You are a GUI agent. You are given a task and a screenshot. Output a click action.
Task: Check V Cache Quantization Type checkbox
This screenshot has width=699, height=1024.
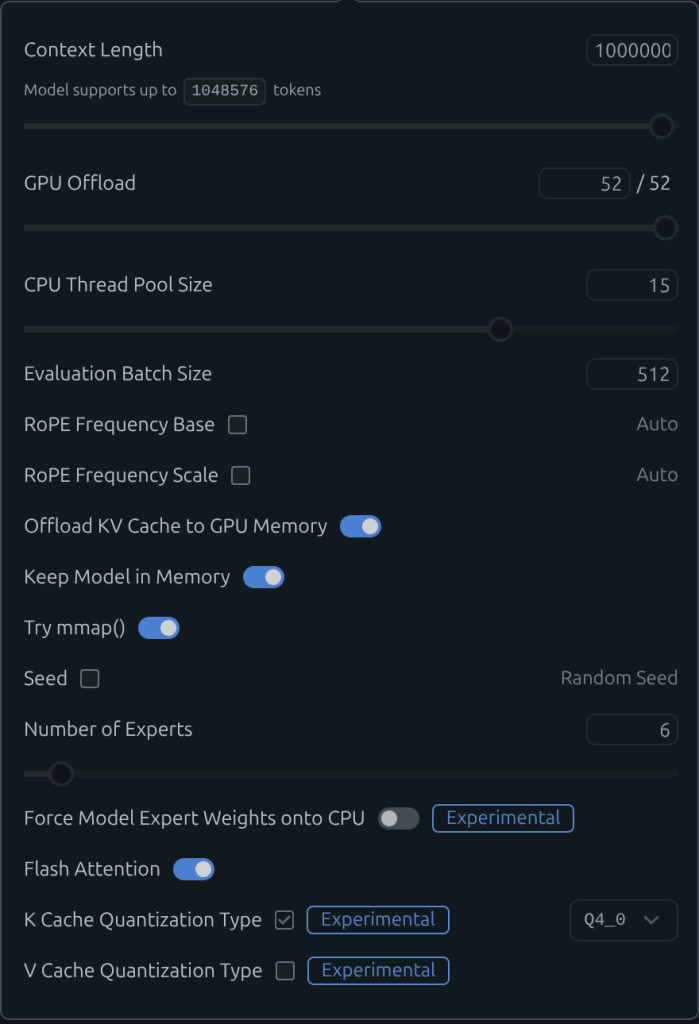pyautogui.click(x=285, y=971)
